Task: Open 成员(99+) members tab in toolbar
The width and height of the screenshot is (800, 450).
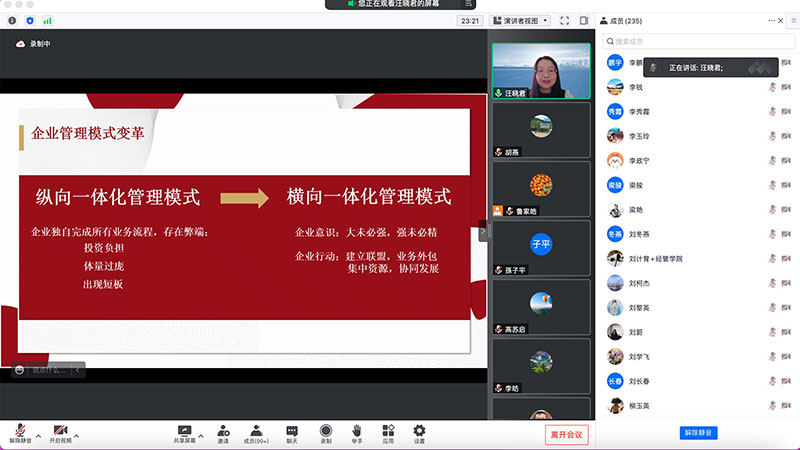Action: [256, 431]
